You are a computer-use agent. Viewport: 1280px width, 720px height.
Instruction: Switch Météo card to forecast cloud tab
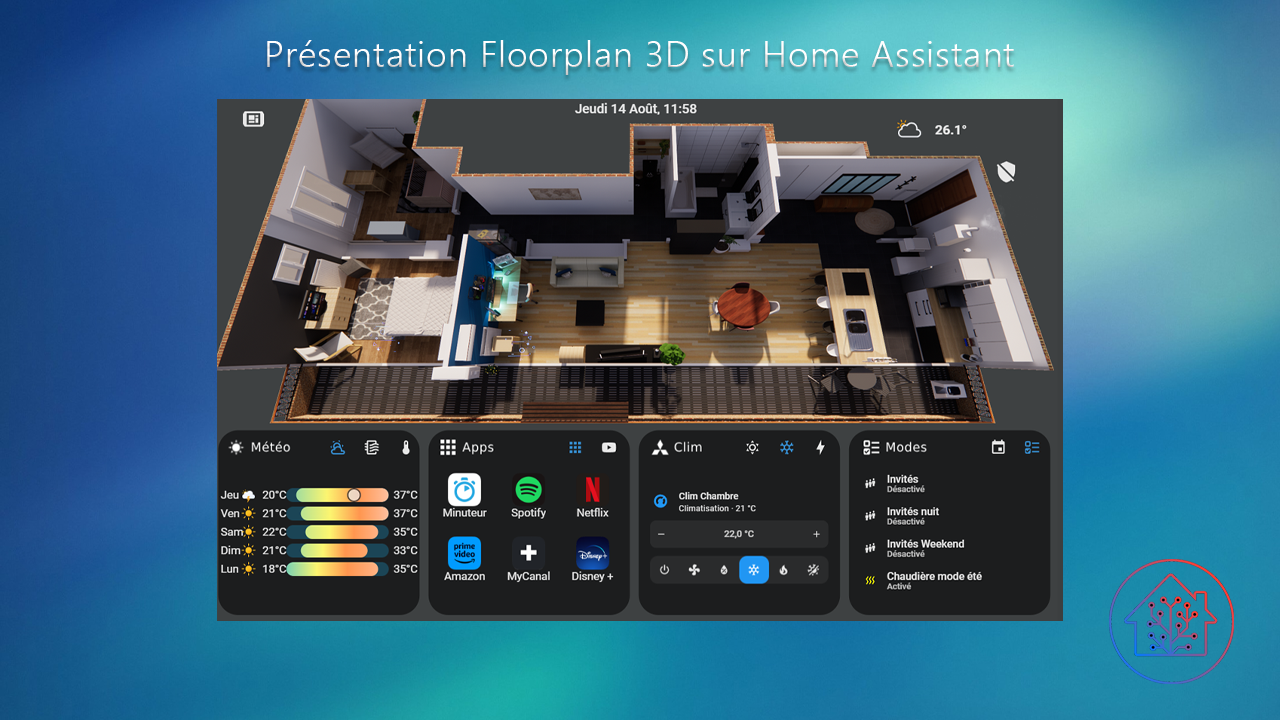pyautogui.click(x=338, y=448)
